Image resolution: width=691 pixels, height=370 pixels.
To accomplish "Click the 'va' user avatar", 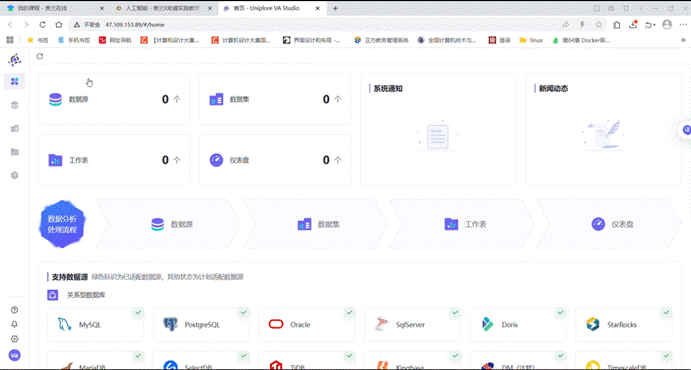I will pyautogui.click(x=15, y=355).
